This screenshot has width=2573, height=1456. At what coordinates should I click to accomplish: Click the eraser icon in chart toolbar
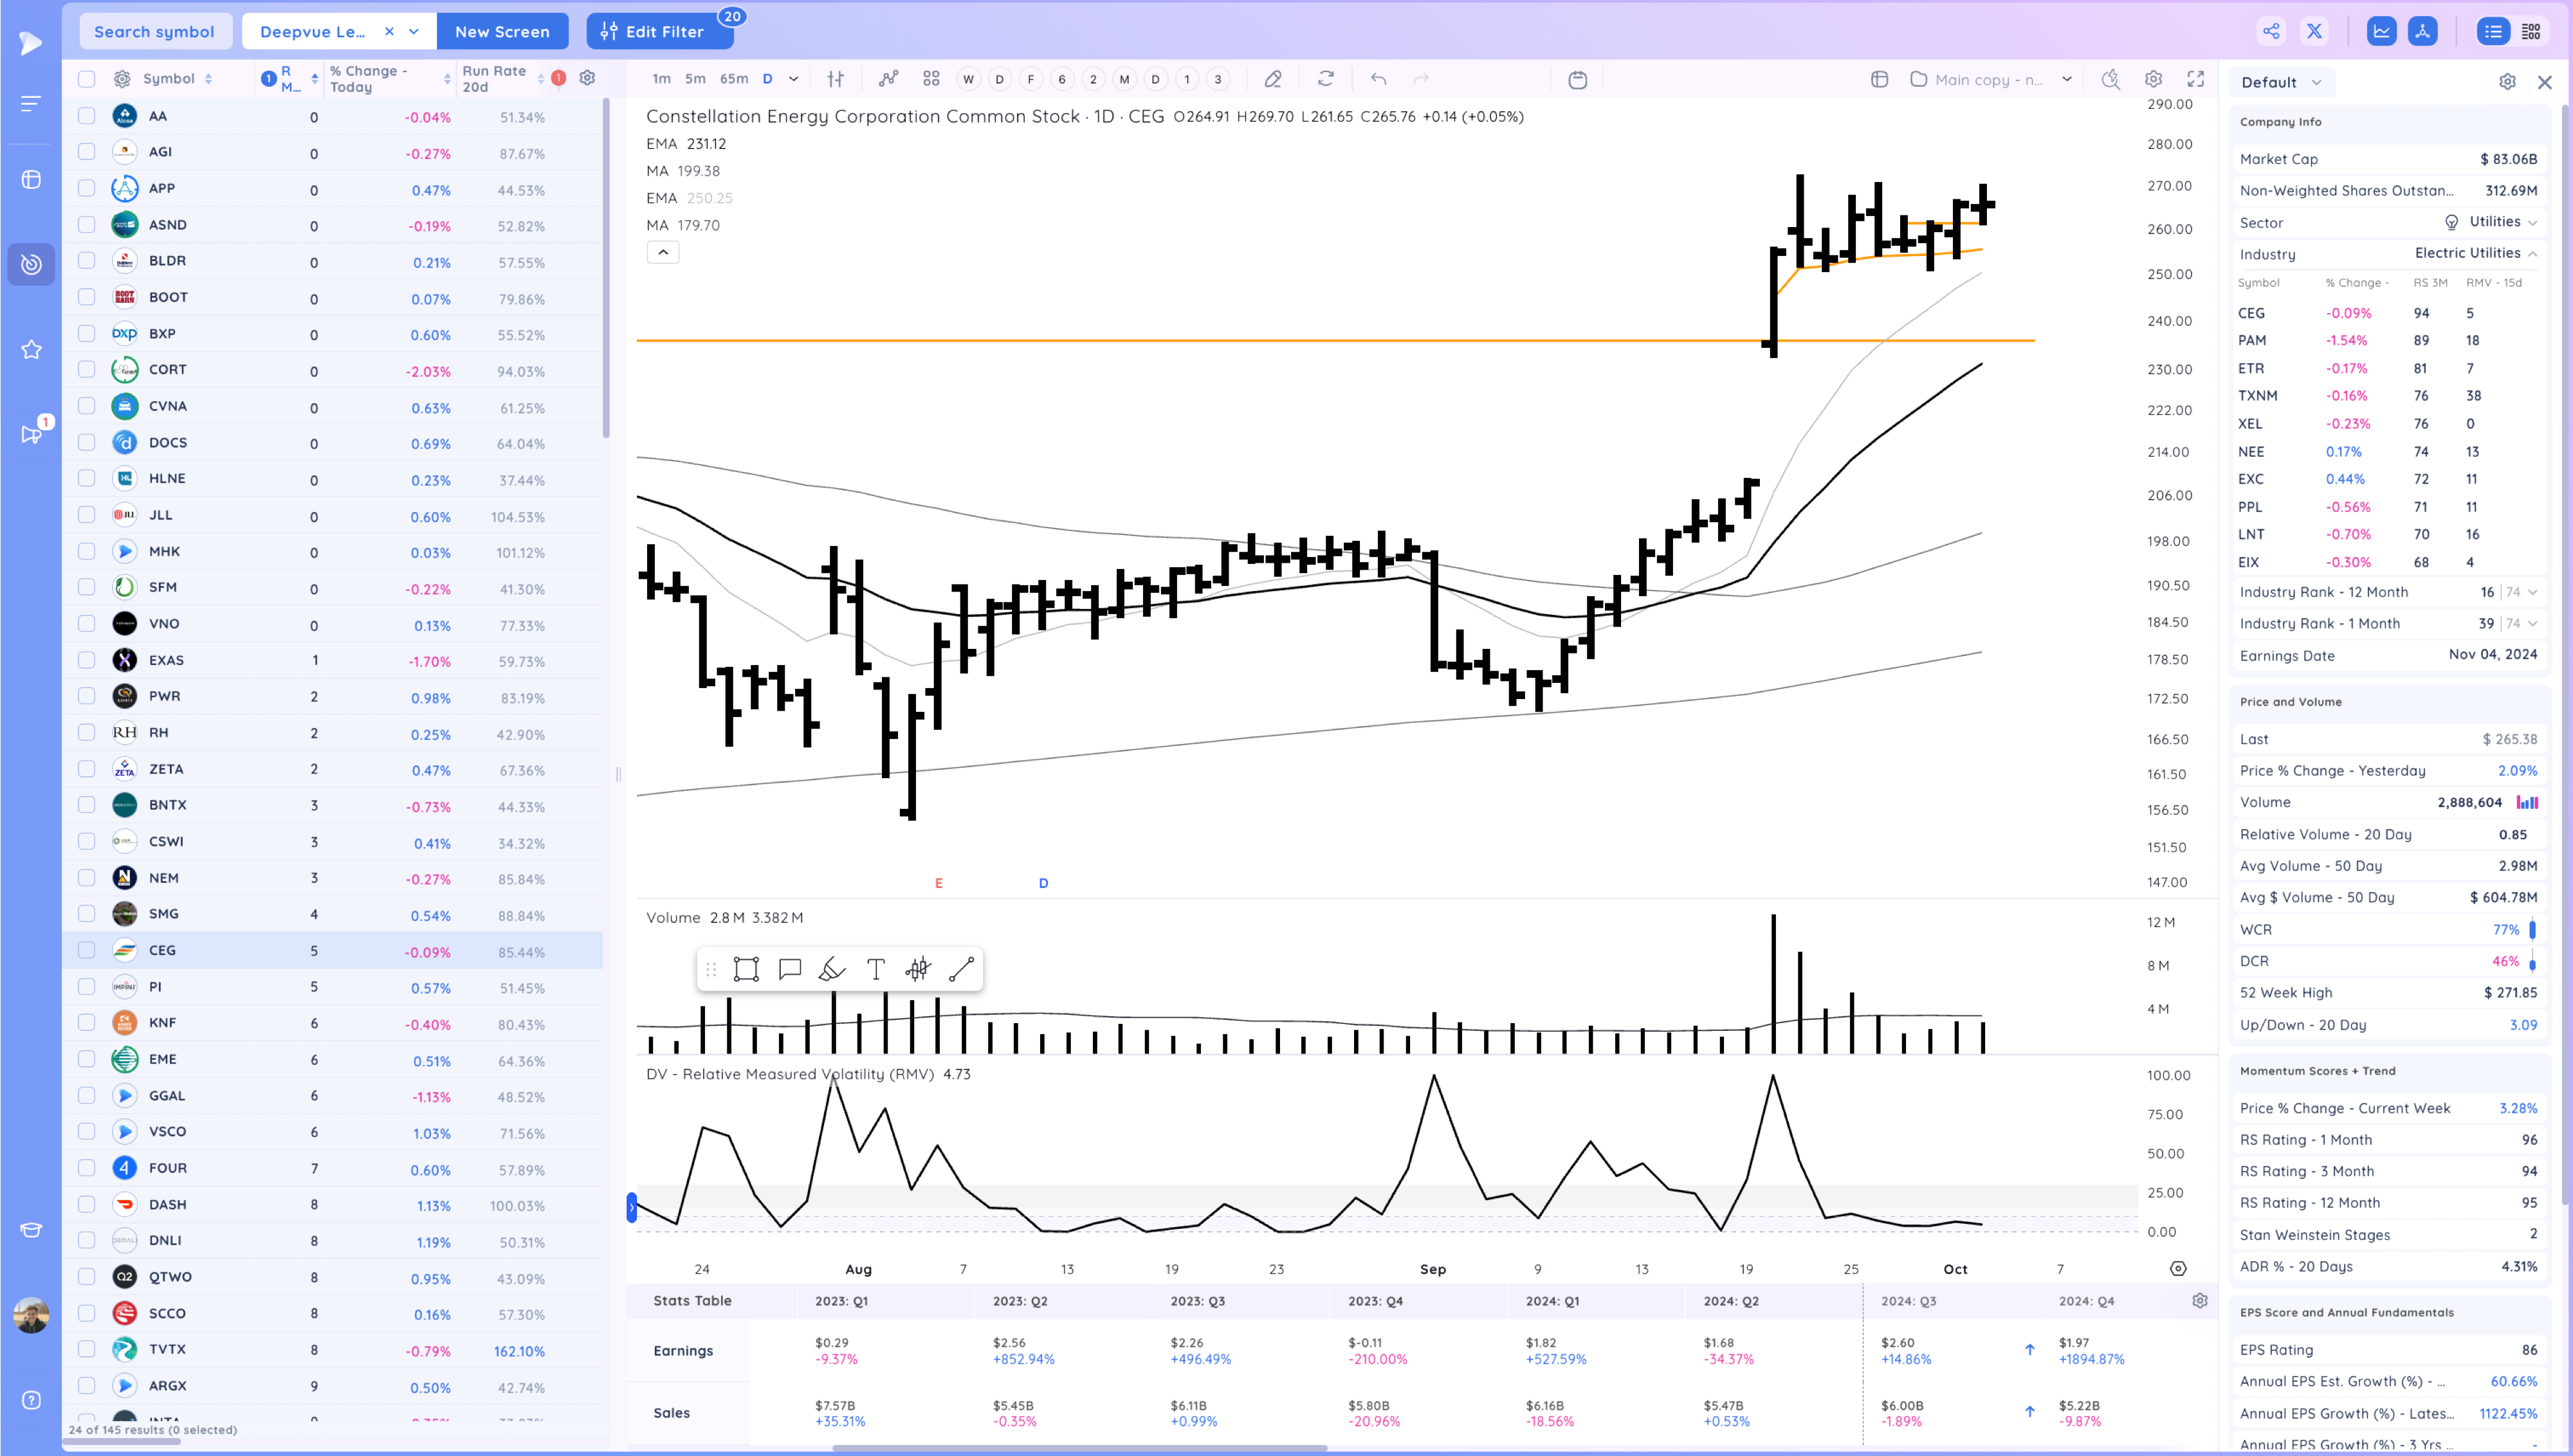[1272, 79]
